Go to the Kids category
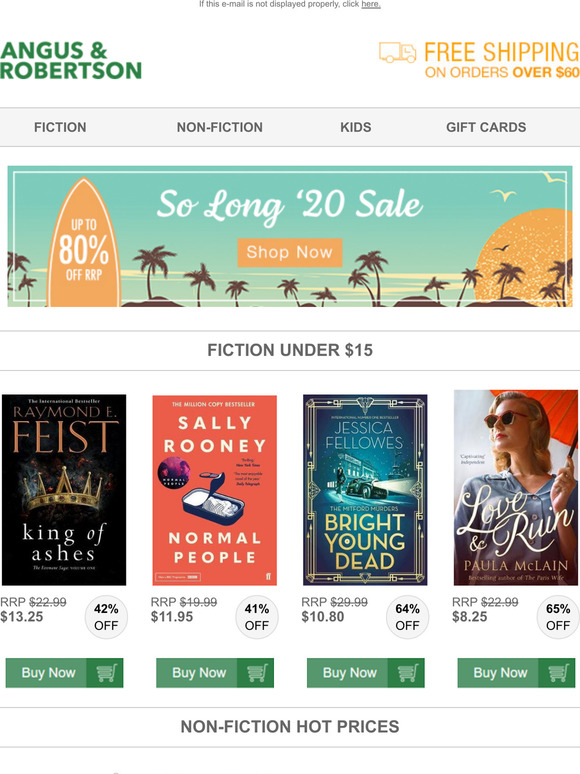This screenshot has height=774, width=580. coord(355,127)
